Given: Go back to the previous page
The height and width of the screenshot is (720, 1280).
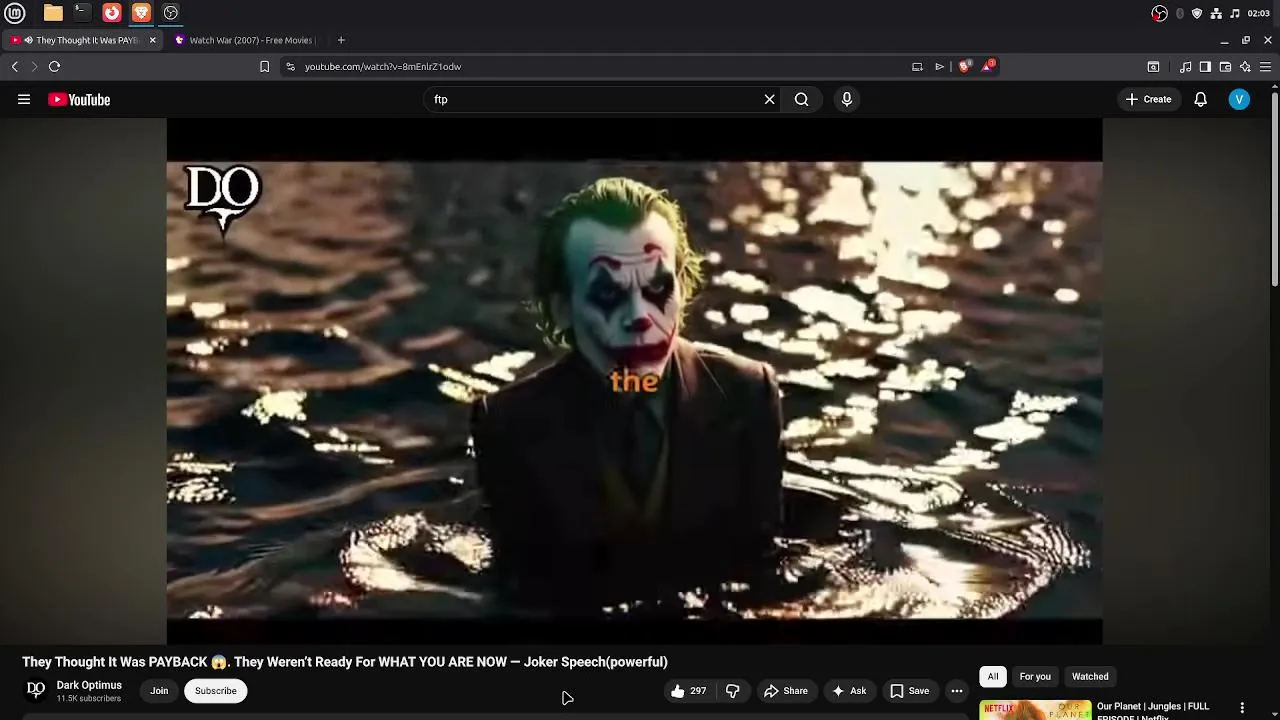Looking at the screenshot, I should [15, 66].
